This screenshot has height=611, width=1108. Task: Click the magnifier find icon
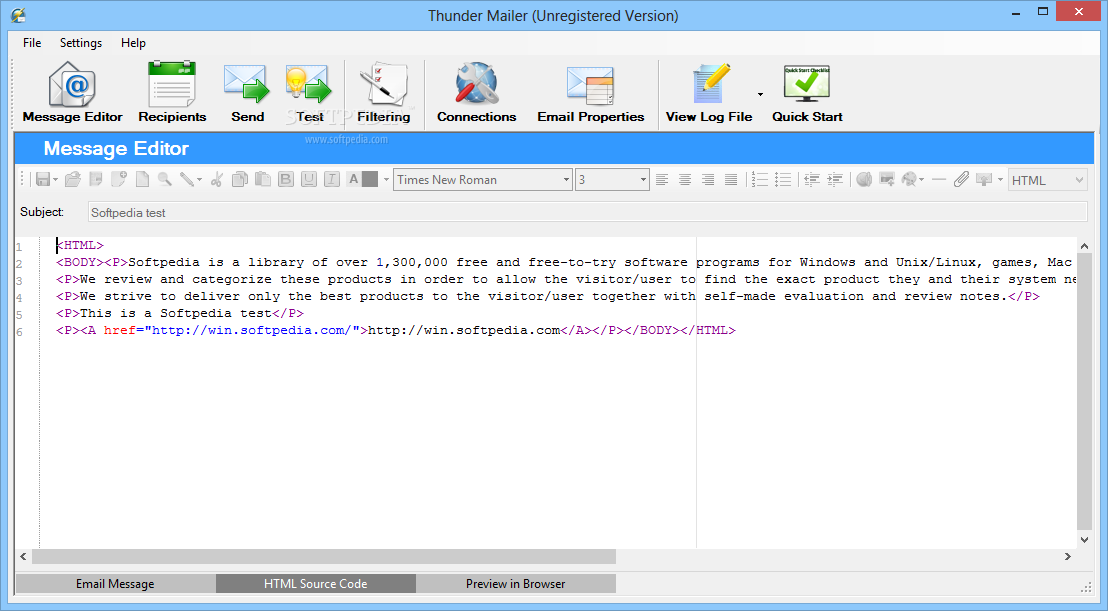(x=165, y=179)
